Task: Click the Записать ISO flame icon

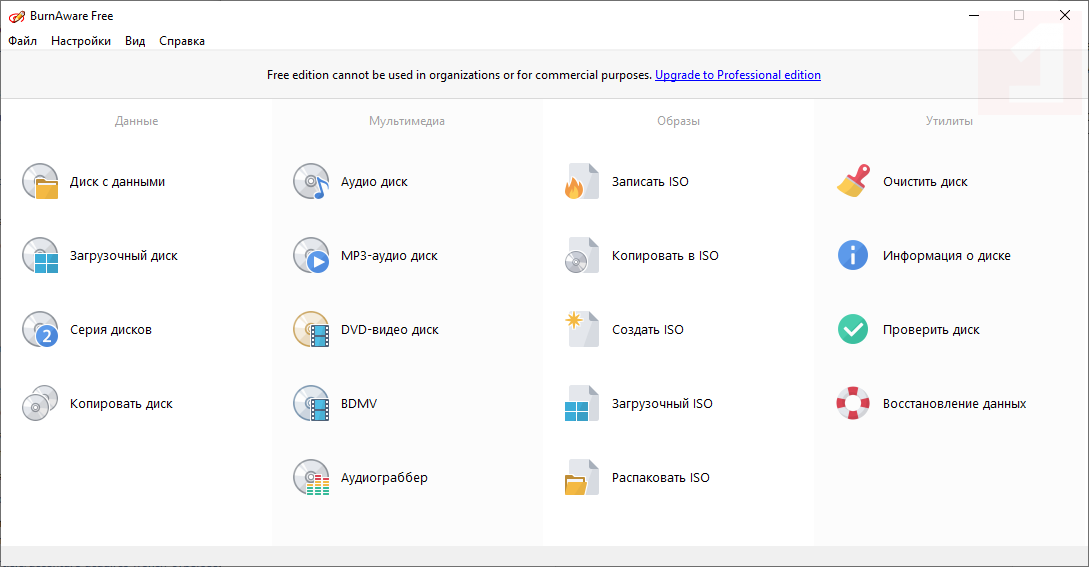Action: point(582,181)
